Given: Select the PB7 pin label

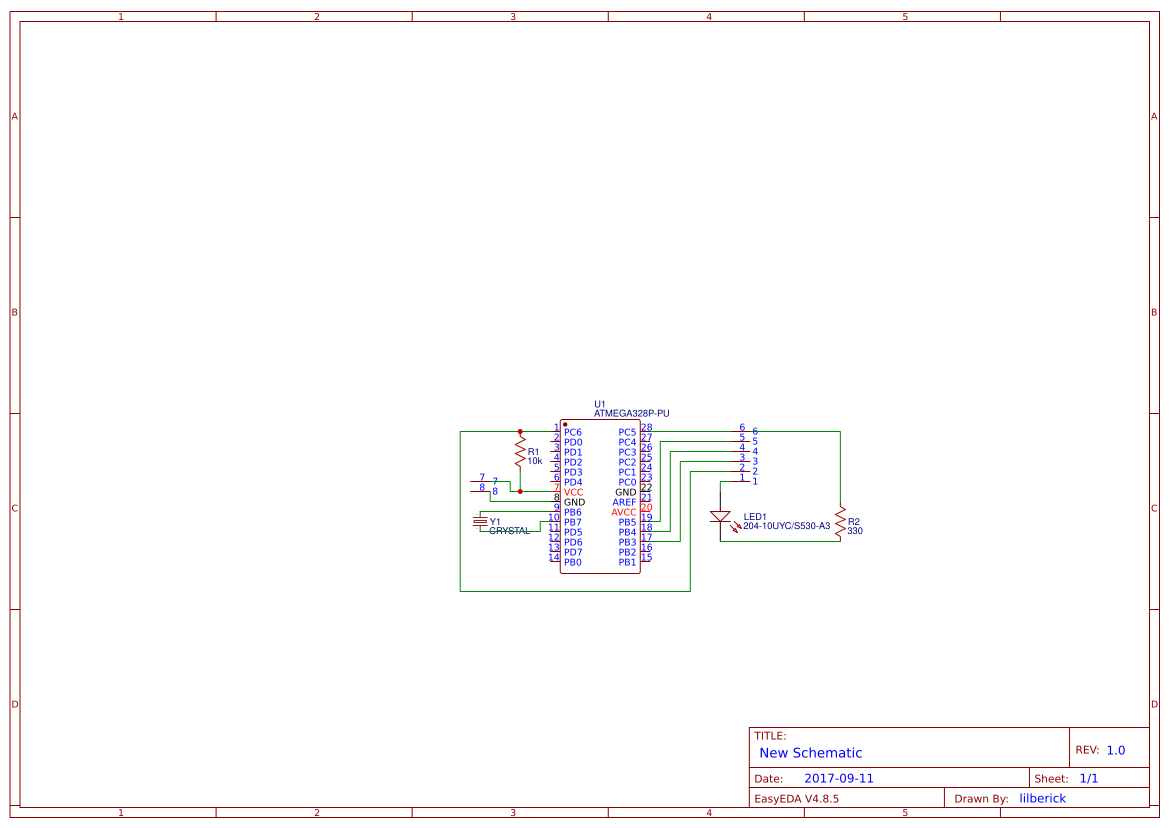Looking at the screenshot, I should (573, 522).
